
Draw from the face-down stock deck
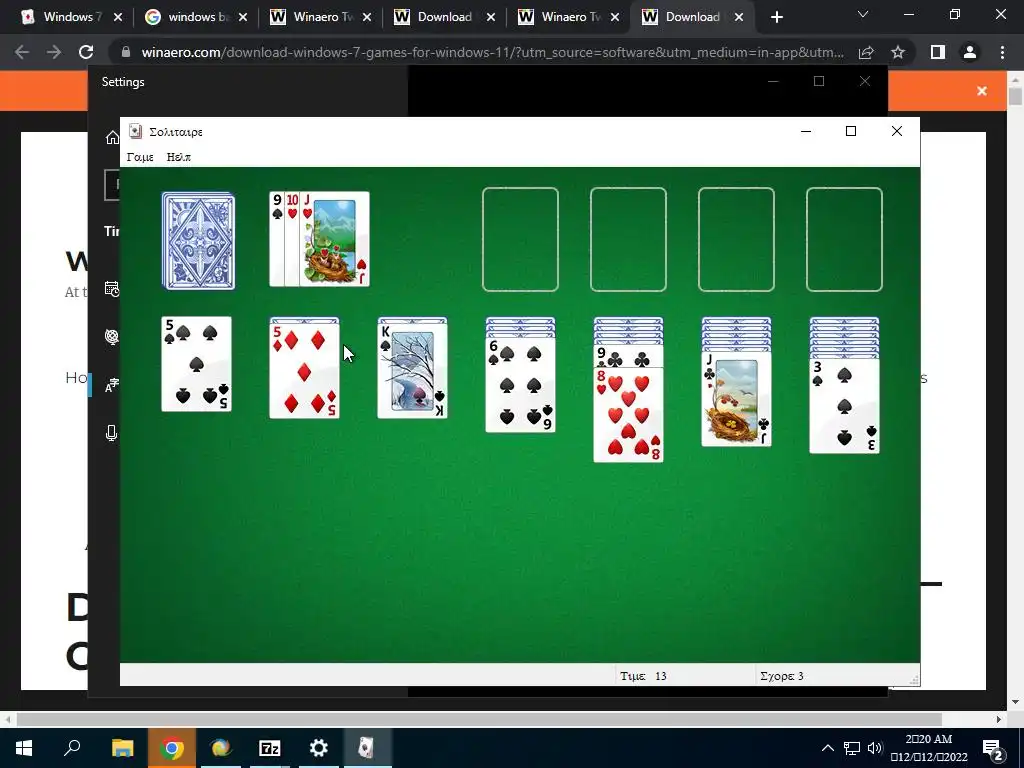pyautogui.click(x=198, y=240)
